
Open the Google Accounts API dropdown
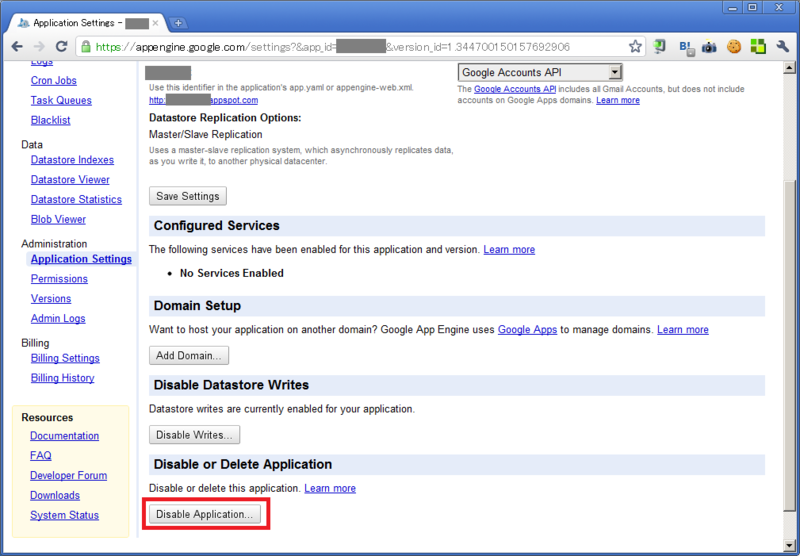click(x=540, y=72)
